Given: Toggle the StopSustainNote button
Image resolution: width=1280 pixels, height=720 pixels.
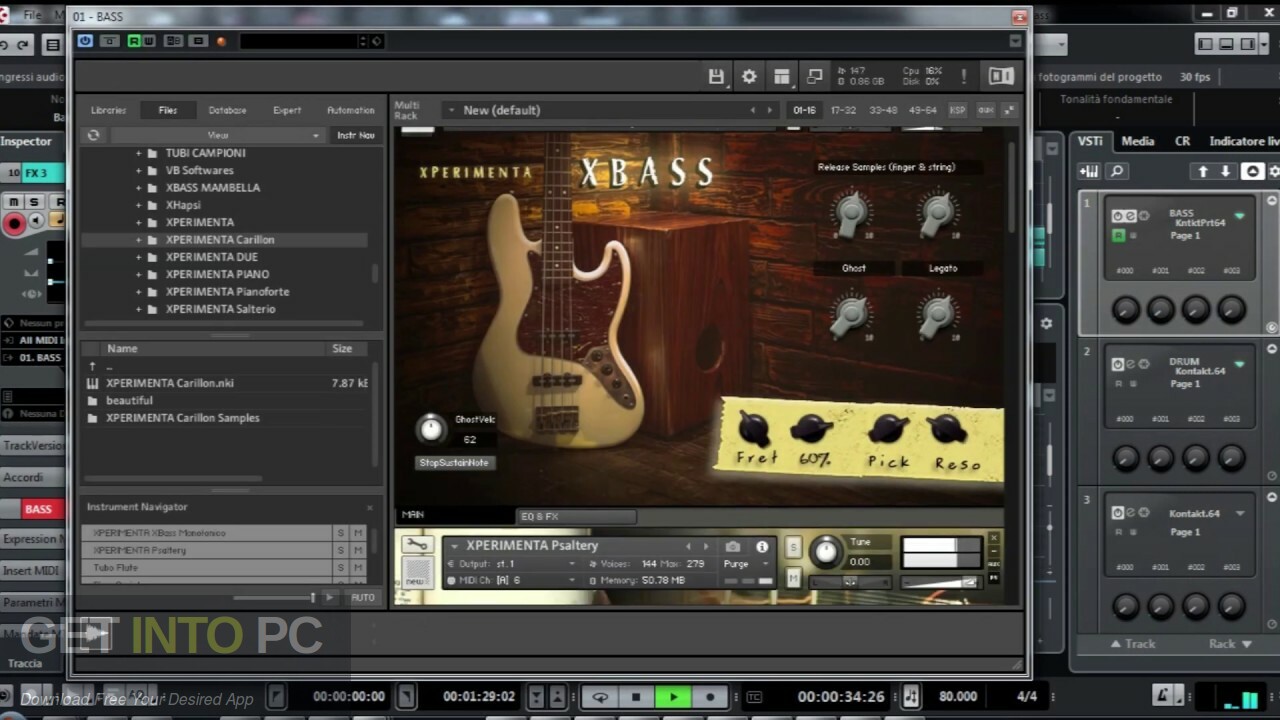Looking at the screenshot, I should tap(455, 463).
